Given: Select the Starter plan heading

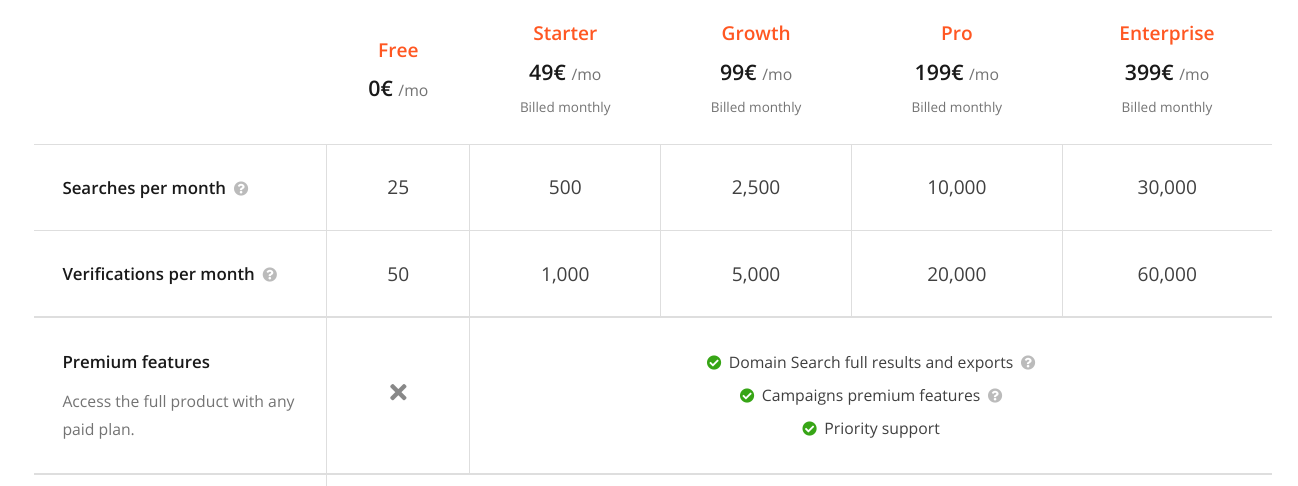Looking at the screenshot, I should coord(565,34).
